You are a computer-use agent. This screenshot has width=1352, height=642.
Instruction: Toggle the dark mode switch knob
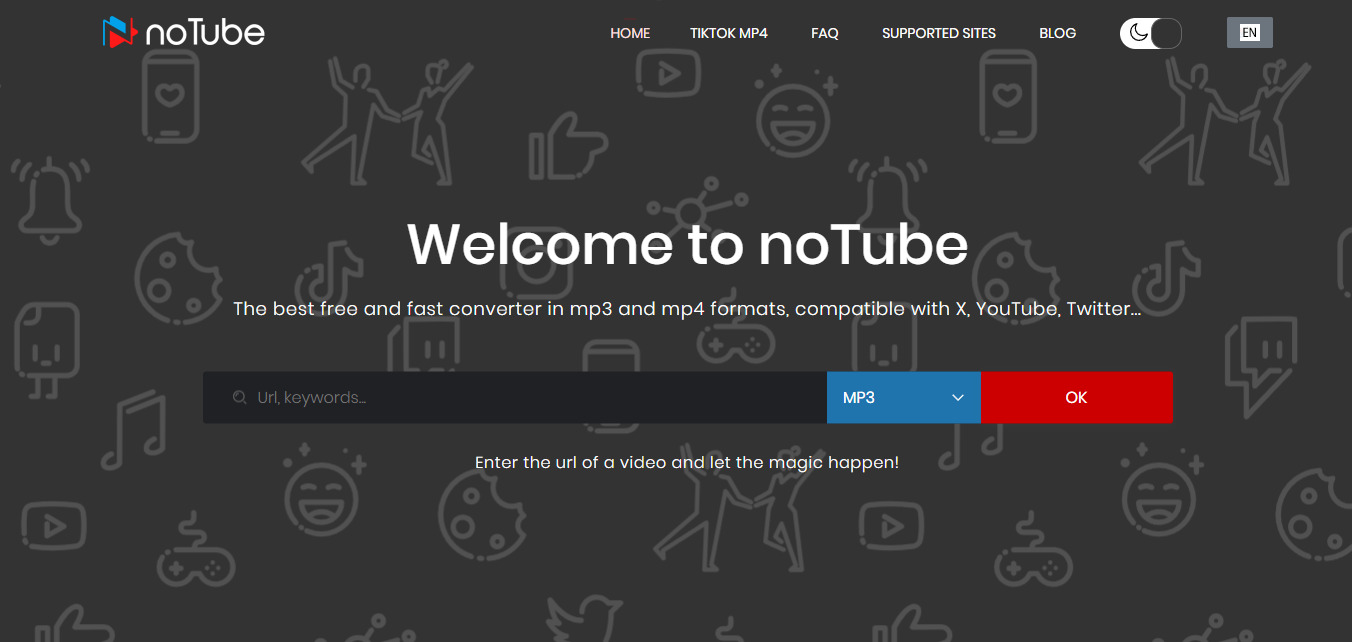point(1165,33)
